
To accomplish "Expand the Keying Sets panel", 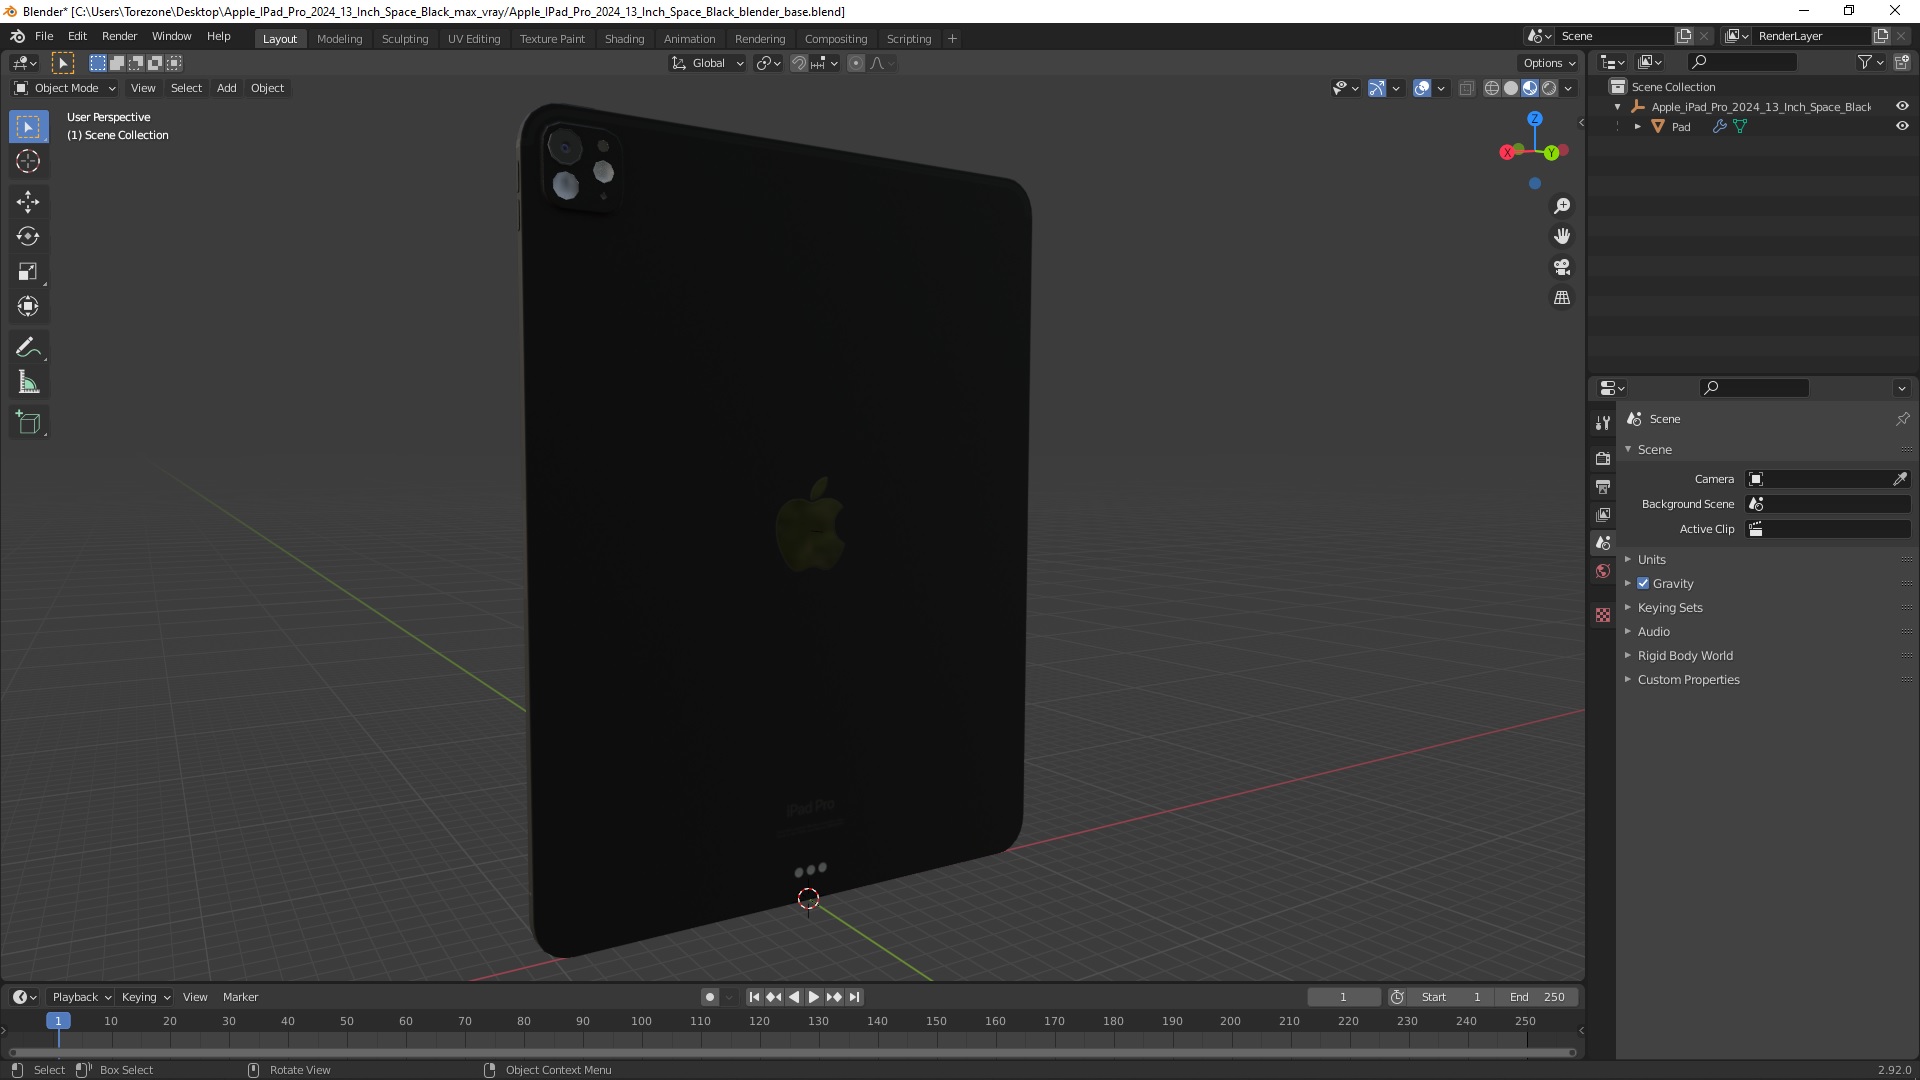I will pyautogui.click(x=1670, y=607).
